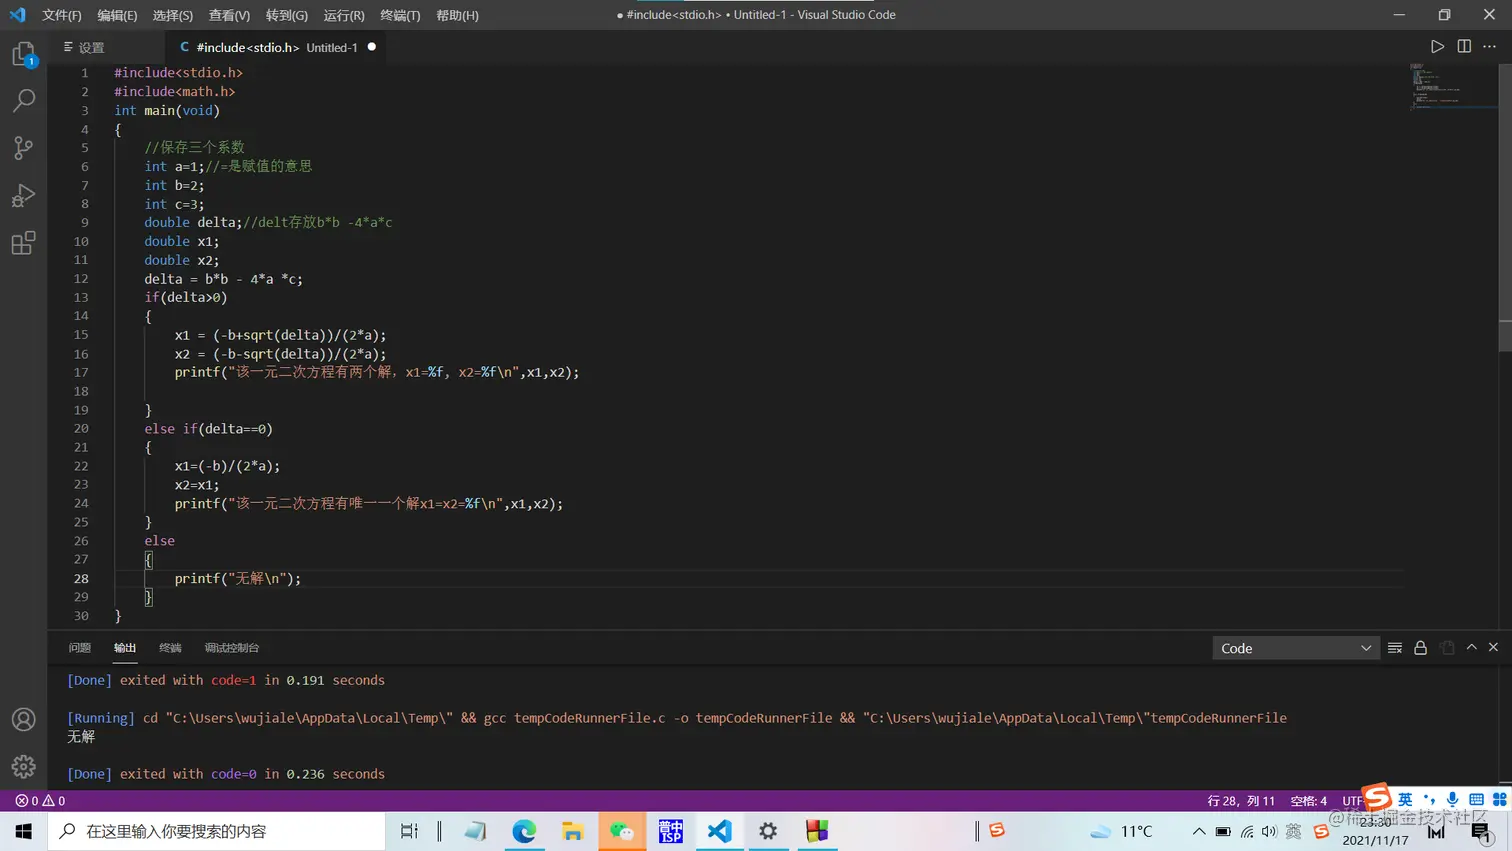Open Task View on the taskbar

tap(409, 831)
